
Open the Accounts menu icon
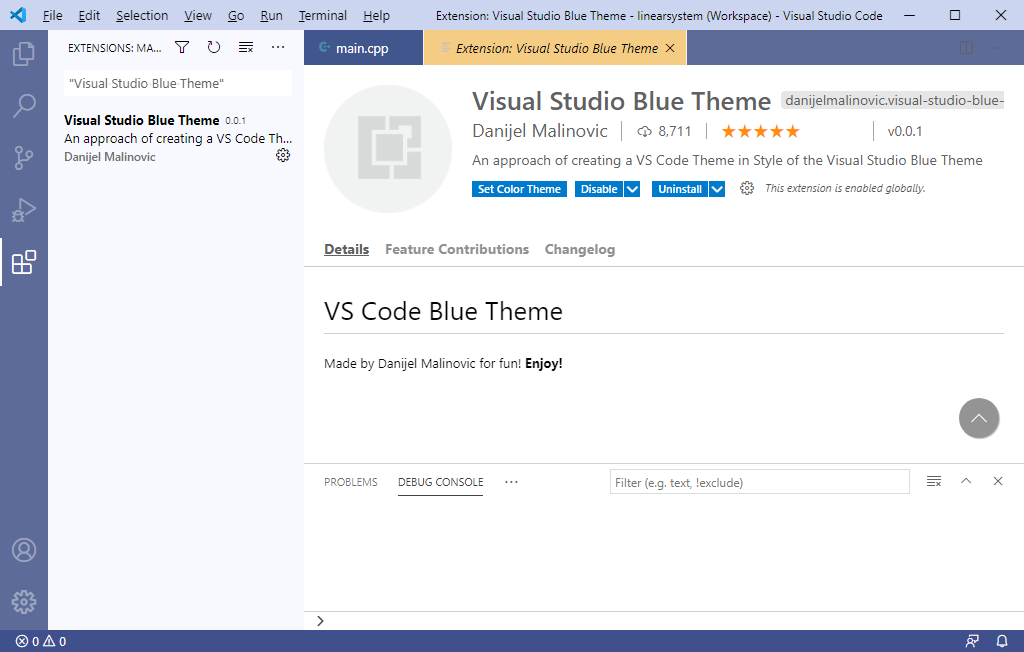(24, 550)
